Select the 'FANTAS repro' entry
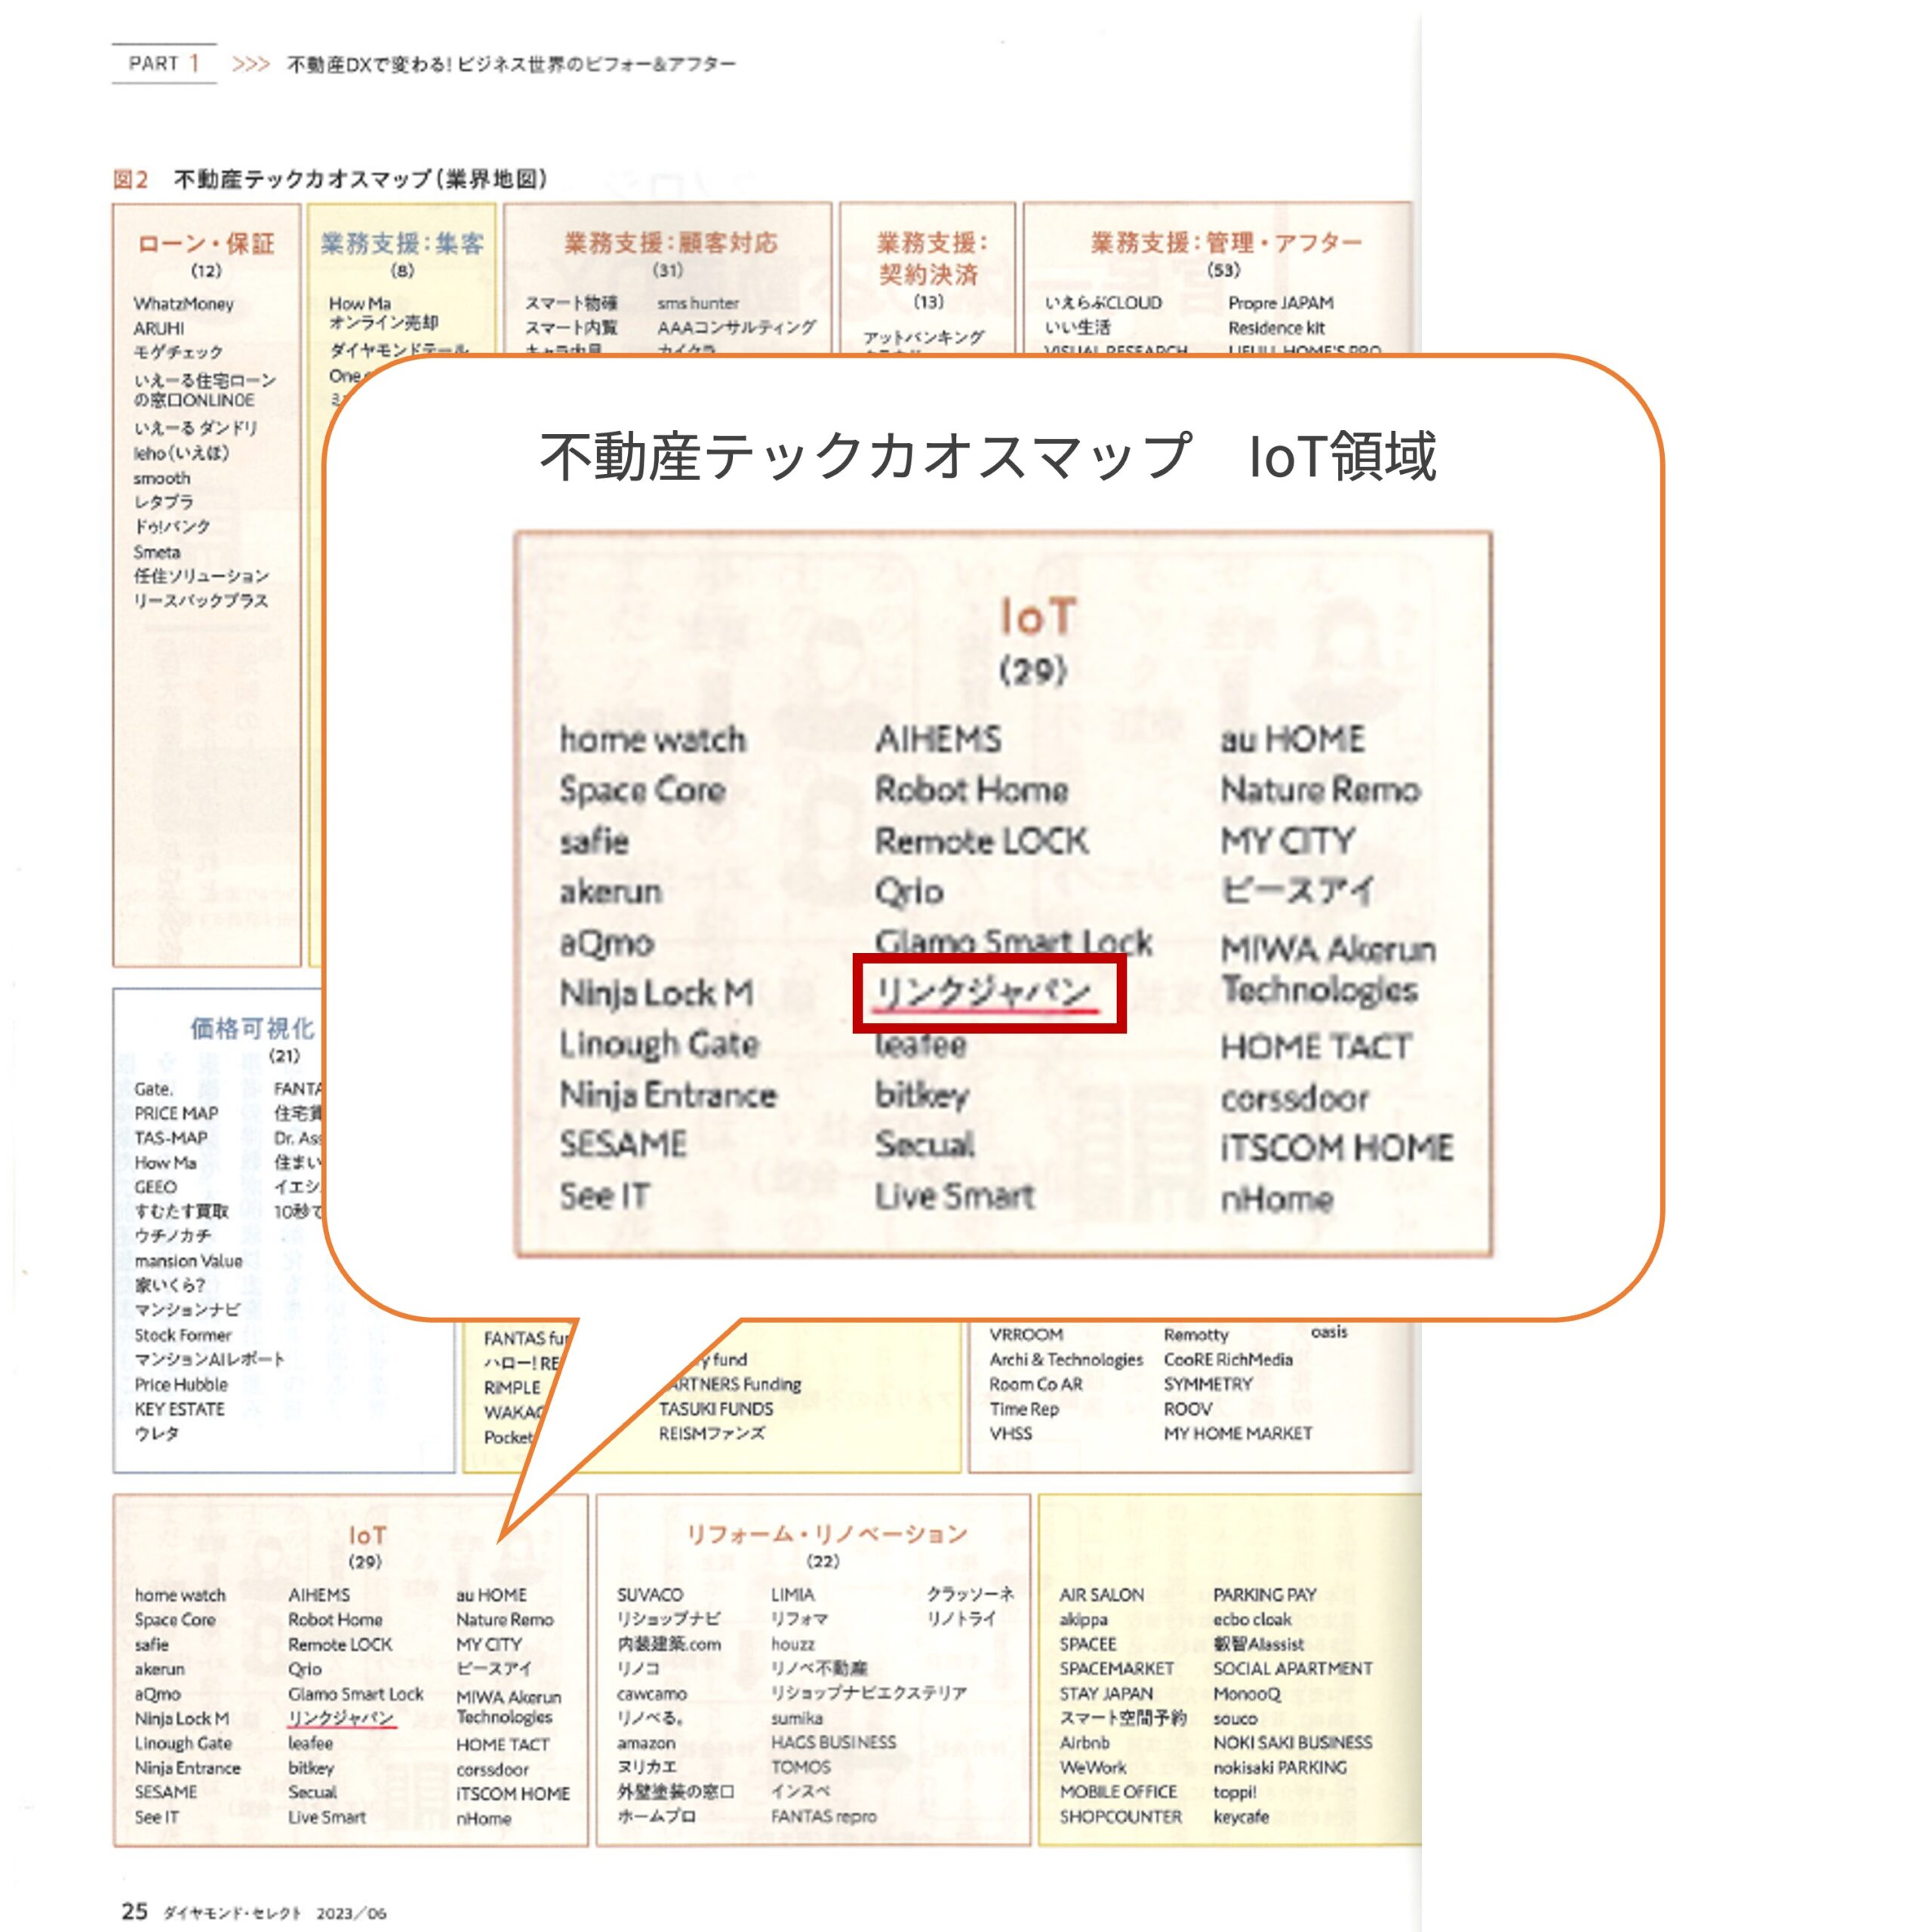The height and width of the screenshot is (1932, 1932). pos(824,1817)
